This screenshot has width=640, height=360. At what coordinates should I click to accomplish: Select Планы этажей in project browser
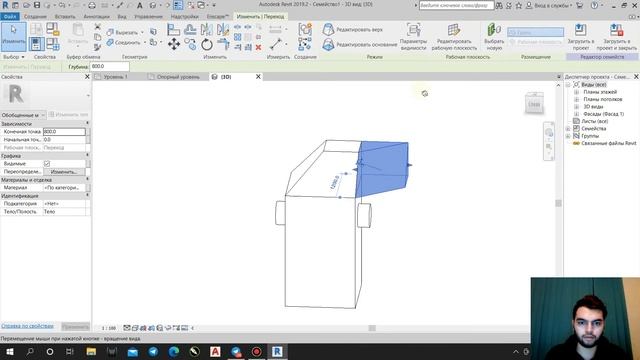[600, 92]
